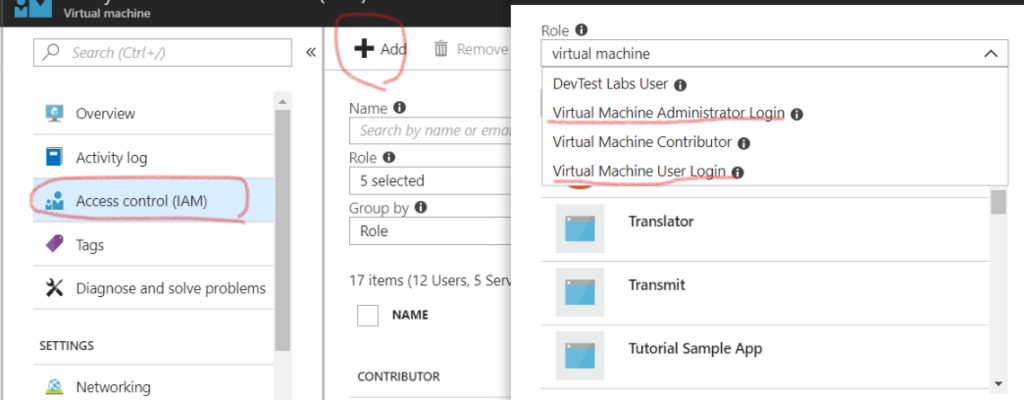Click info icon next to Virtual Machine Administrator Login
This screenshot has width=1024, height=400.
tap(796, 114)
